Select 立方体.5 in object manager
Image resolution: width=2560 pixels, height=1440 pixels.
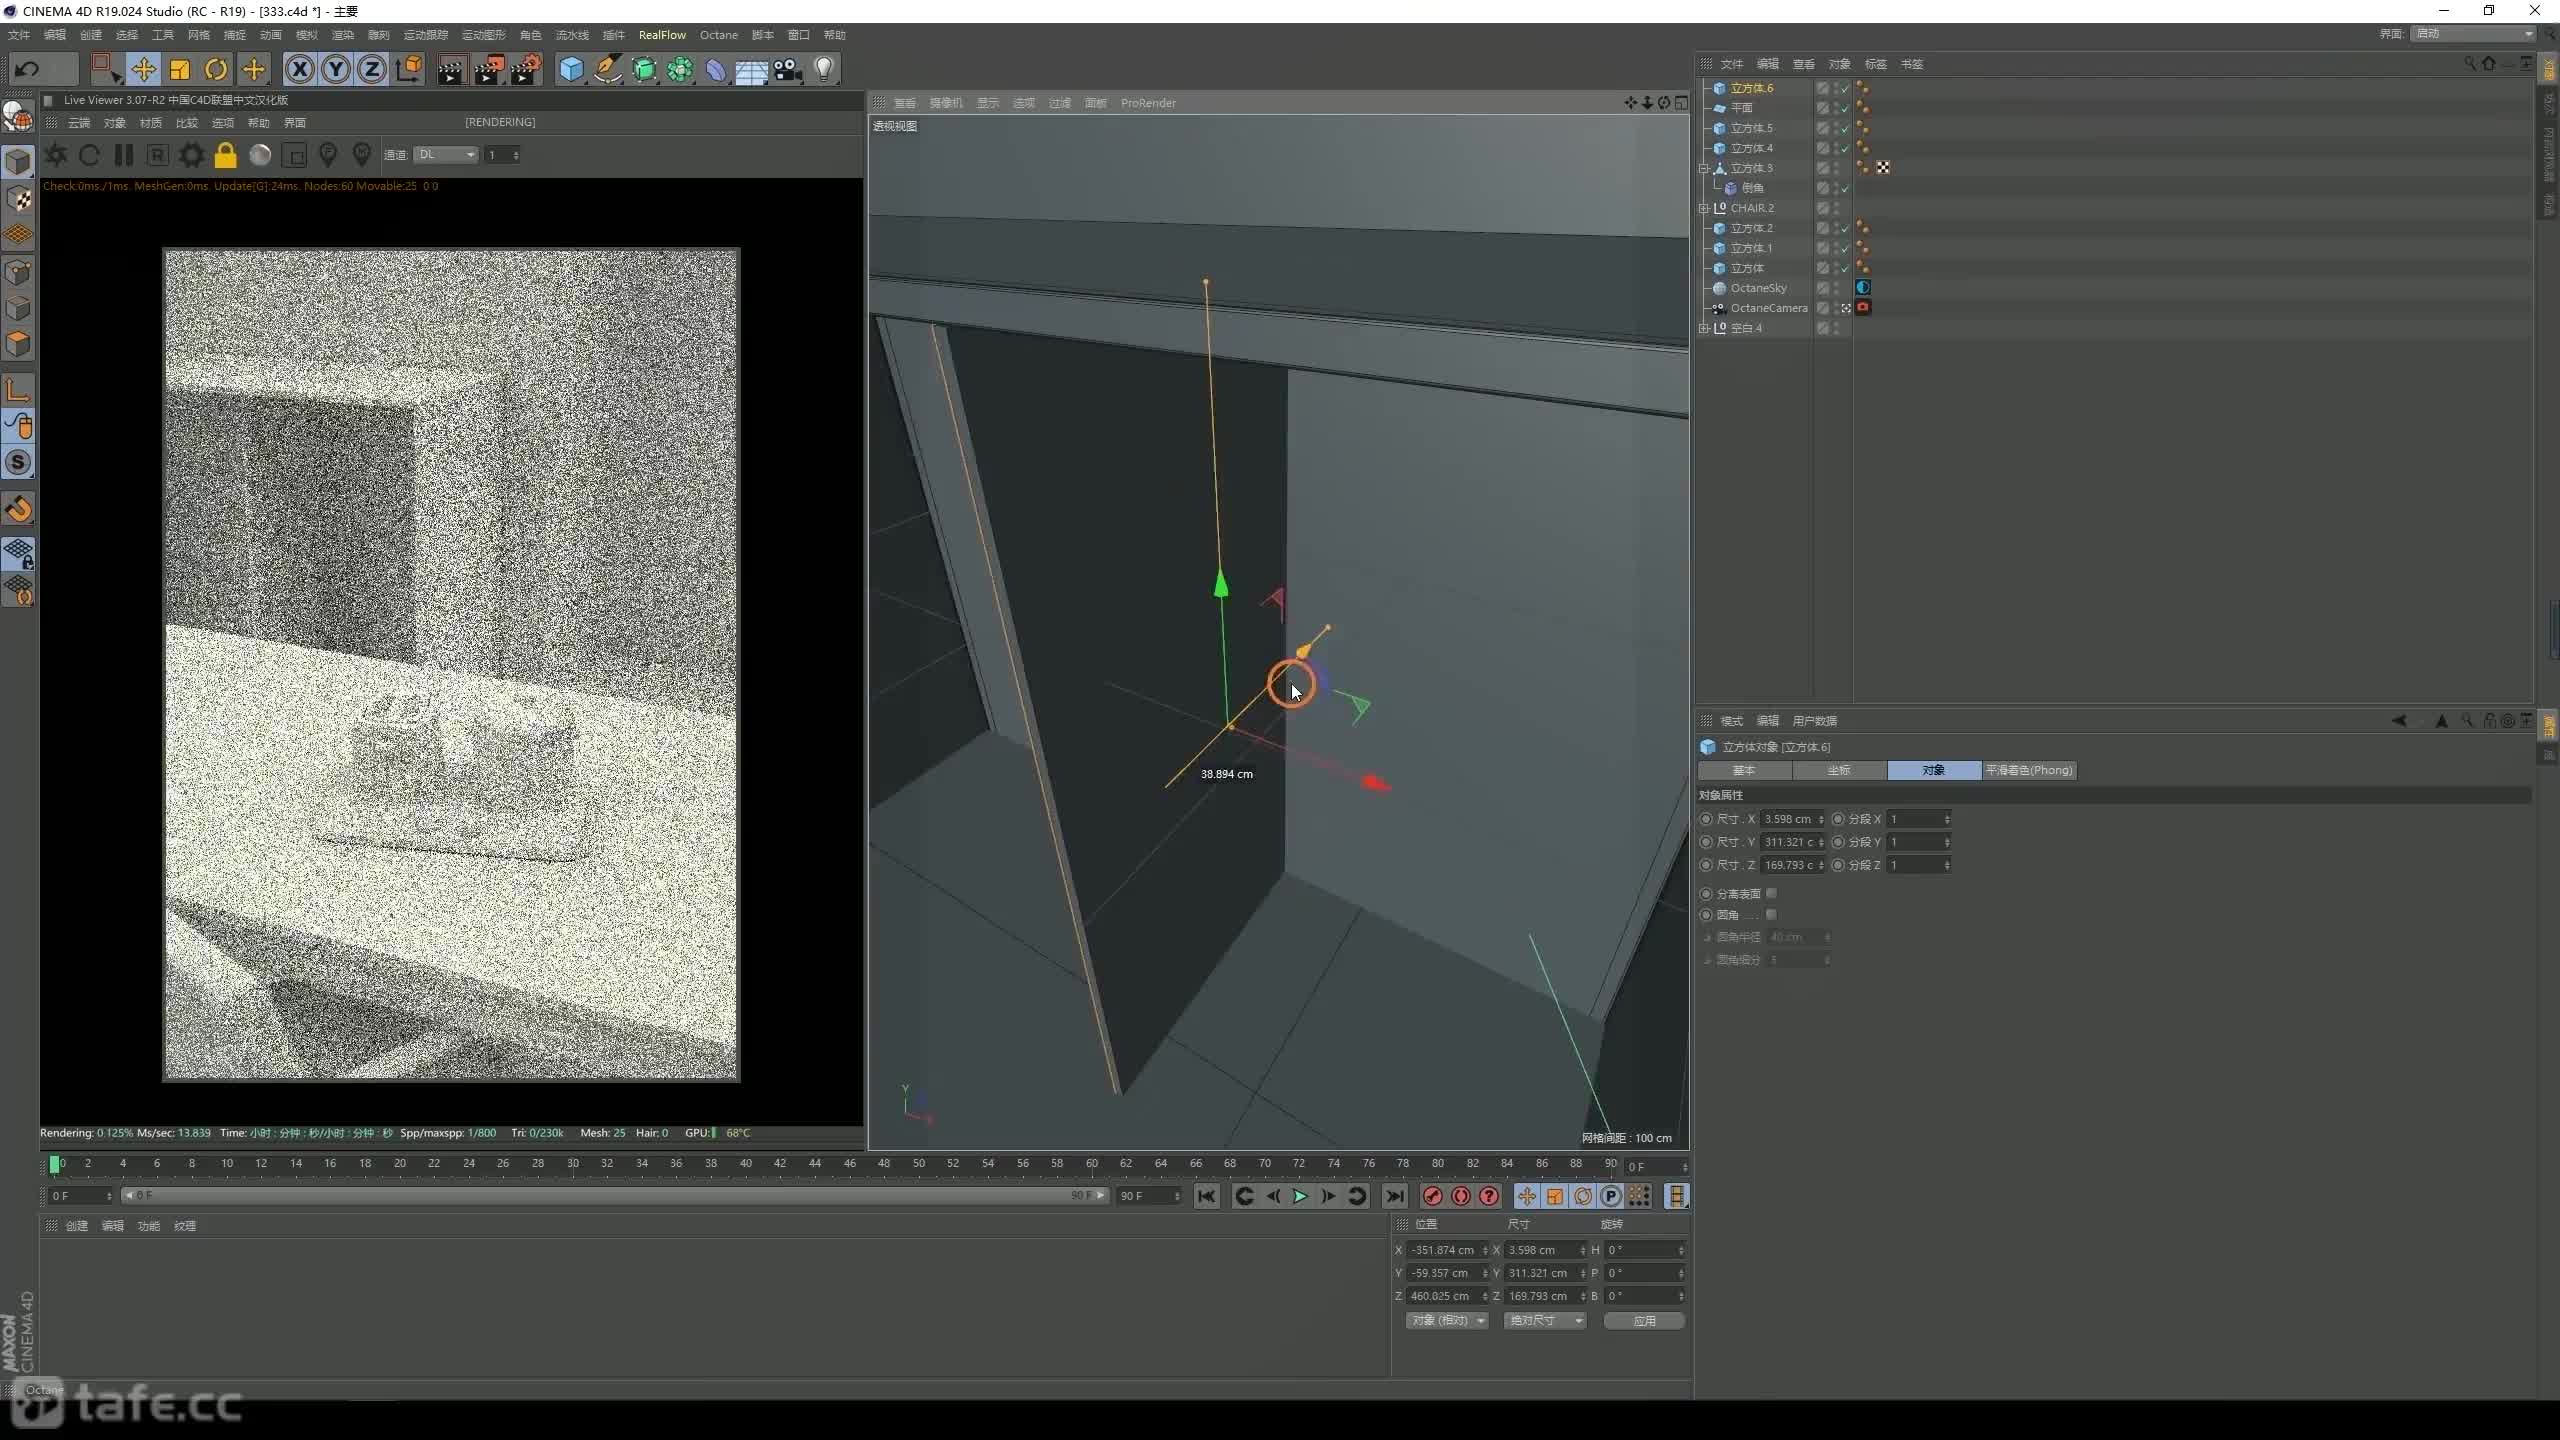1751,128
